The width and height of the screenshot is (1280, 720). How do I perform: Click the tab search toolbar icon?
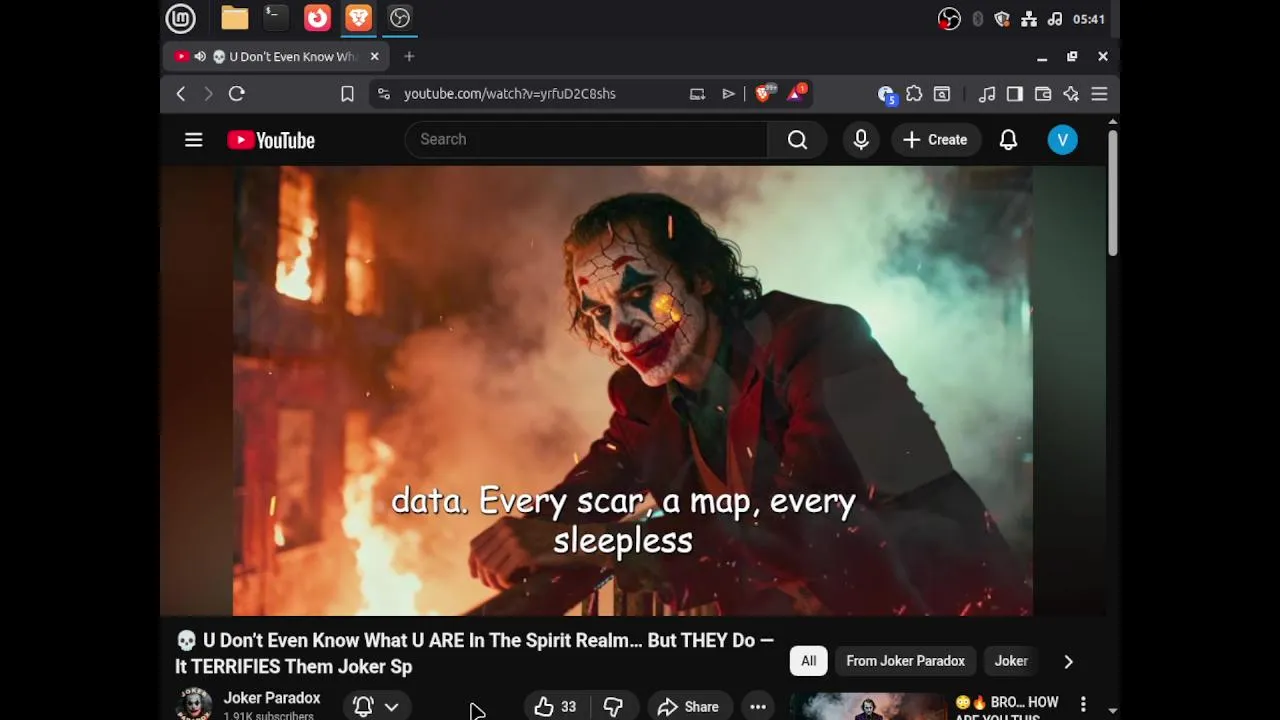tap(942, 94)
